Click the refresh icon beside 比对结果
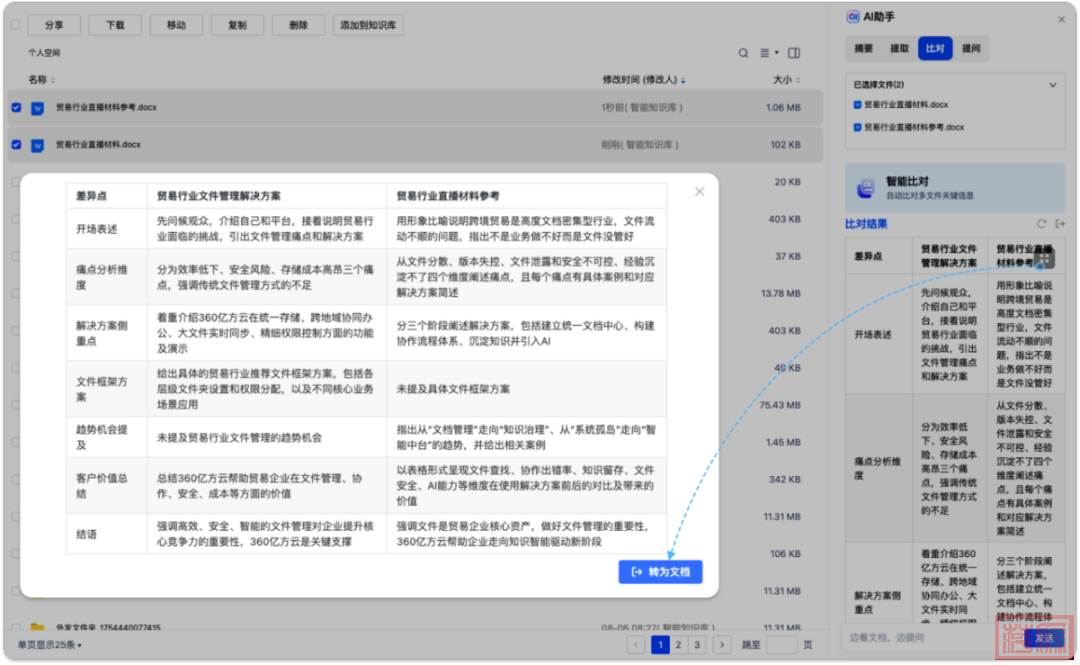Viewport: 1080px width, 665px height. pyautogui.click(x=1041, y=224)
